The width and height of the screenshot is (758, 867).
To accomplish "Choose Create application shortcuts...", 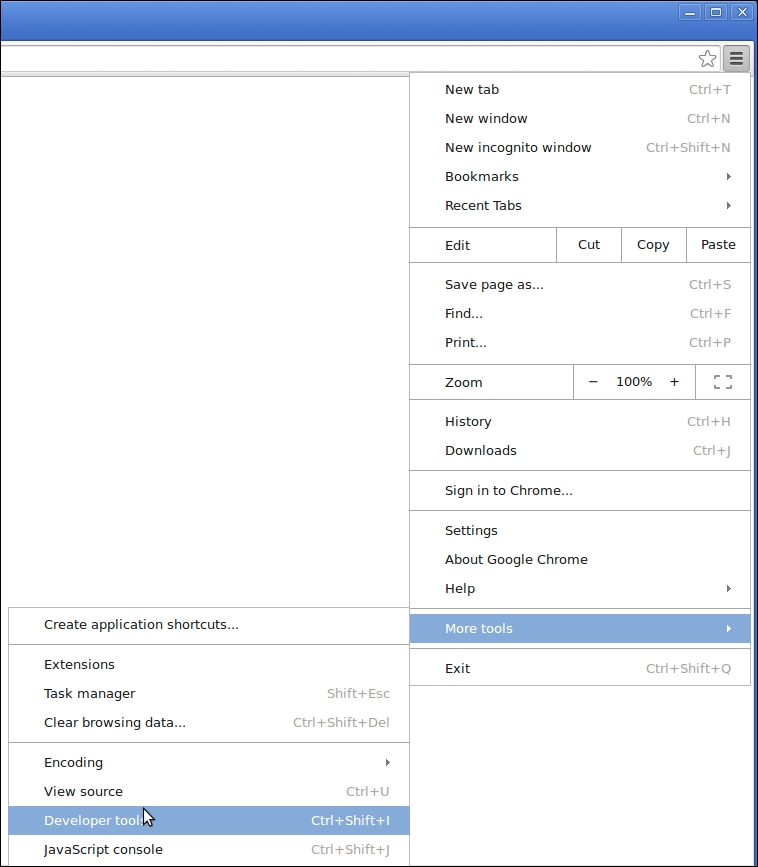I will pyautogui.click(x=209, y=625).
